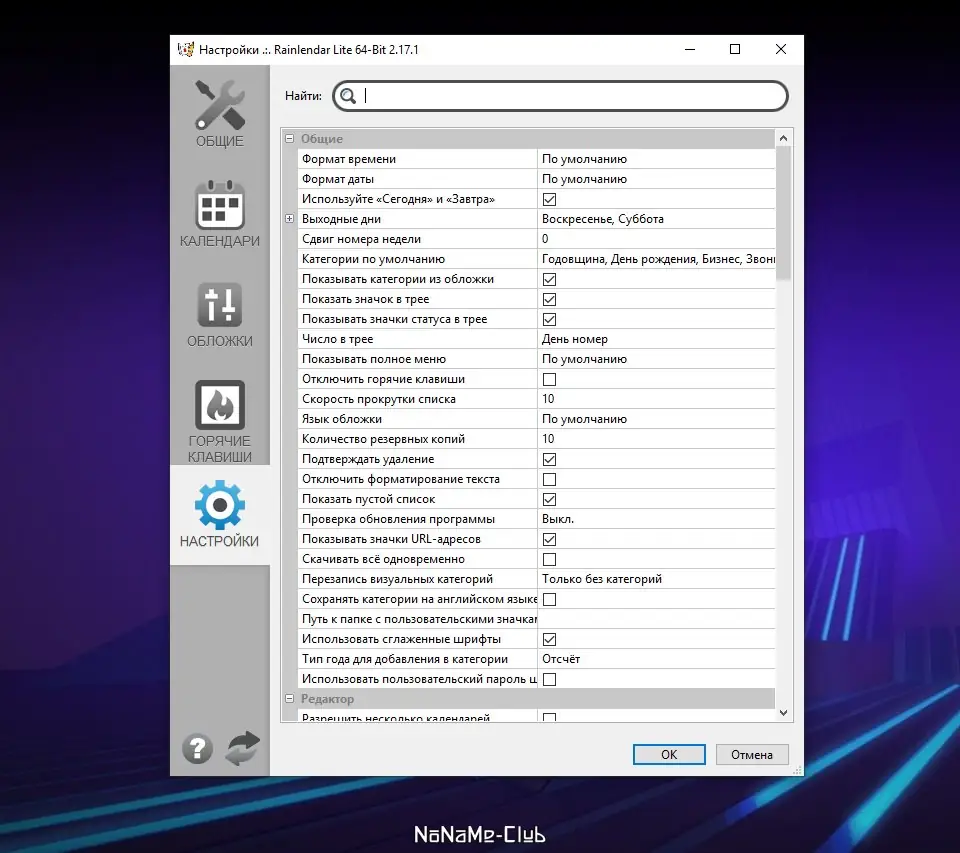Click the vertical scrollbar thumb
This screenshot has height=853, width=960.
[x=783, y=213]
